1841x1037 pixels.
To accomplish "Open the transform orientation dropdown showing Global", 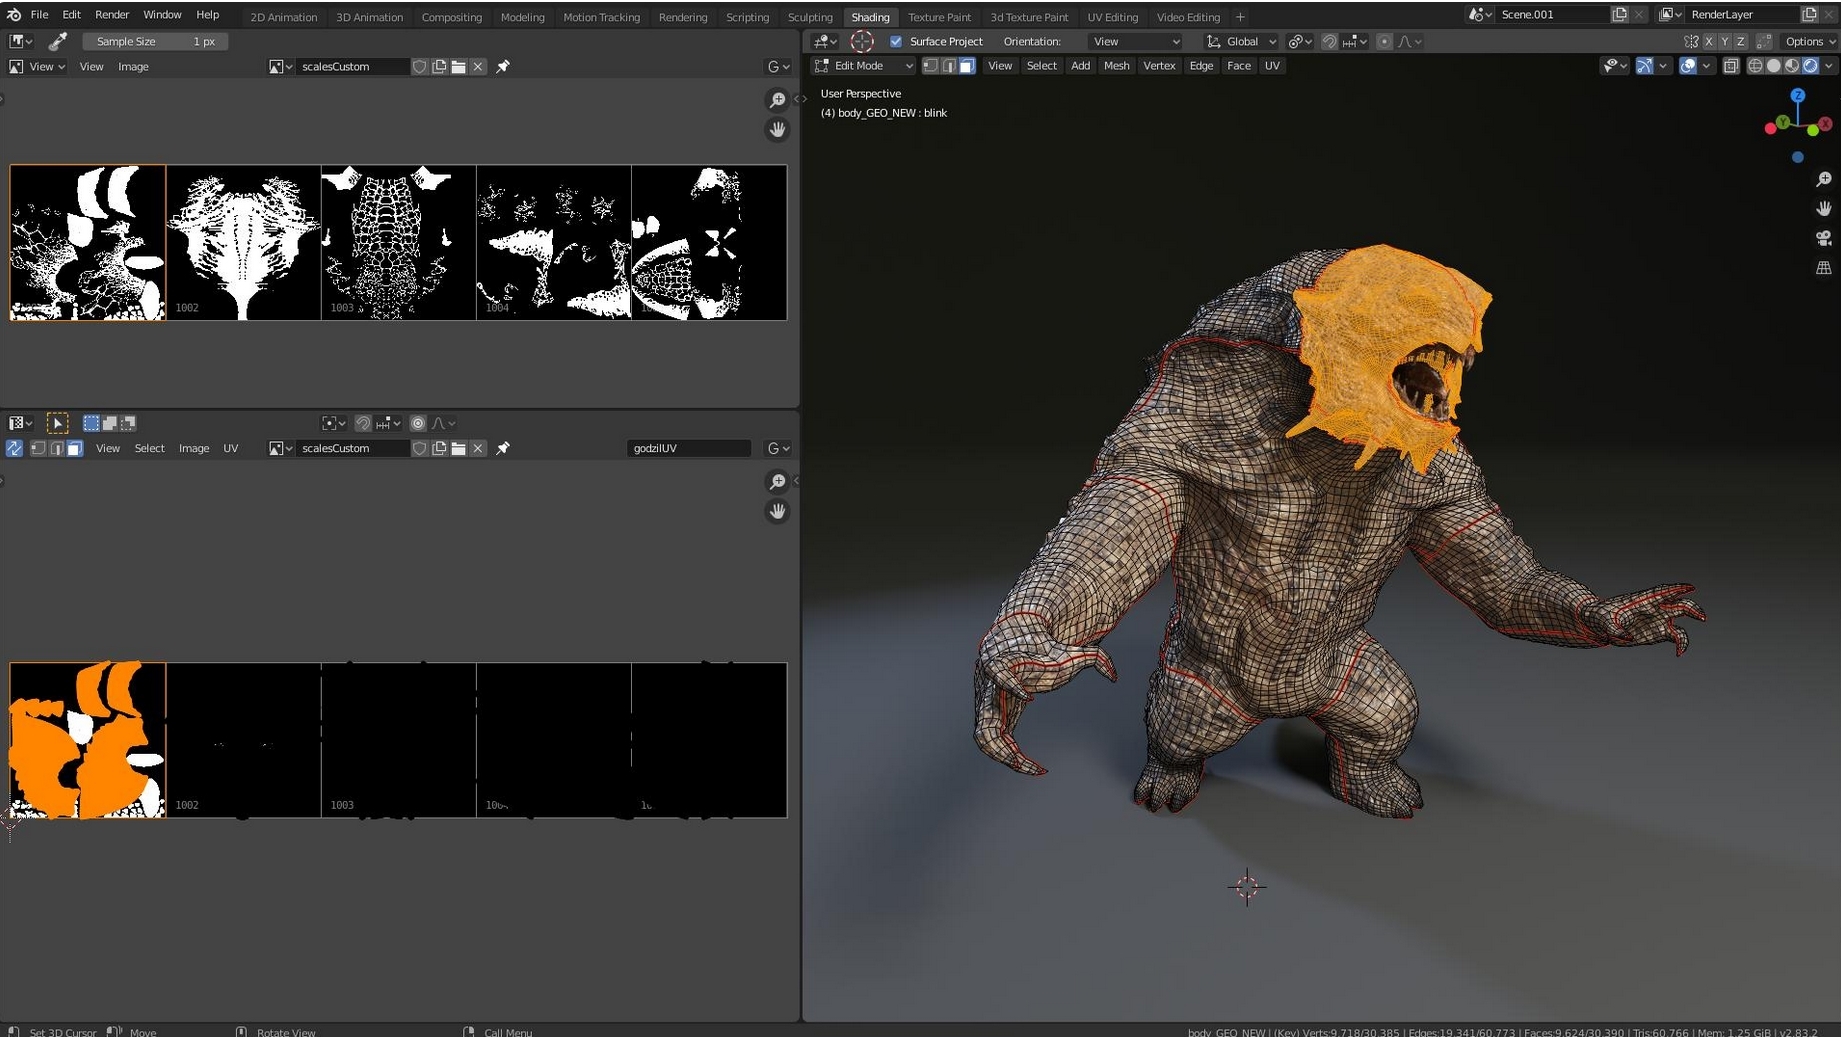I will 1240,41.
